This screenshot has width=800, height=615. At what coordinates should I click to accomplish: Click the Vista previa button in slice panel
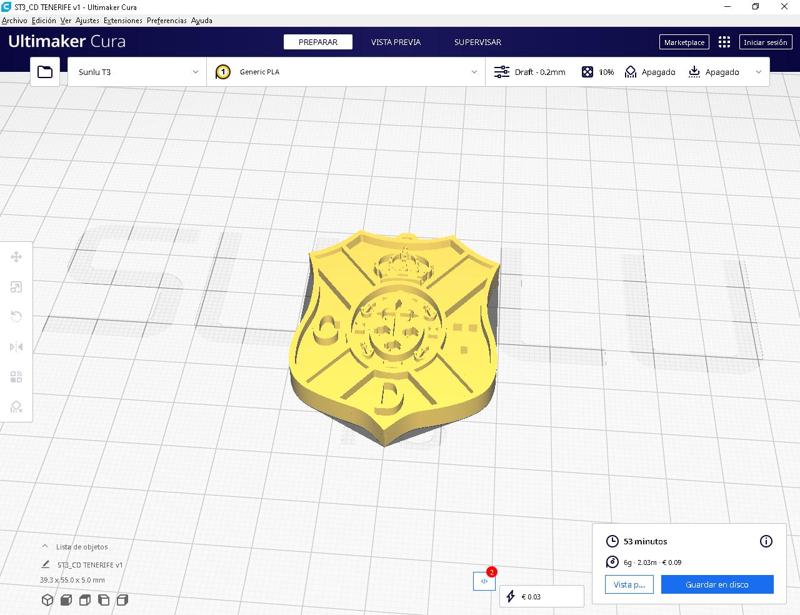tap(629, 584)
